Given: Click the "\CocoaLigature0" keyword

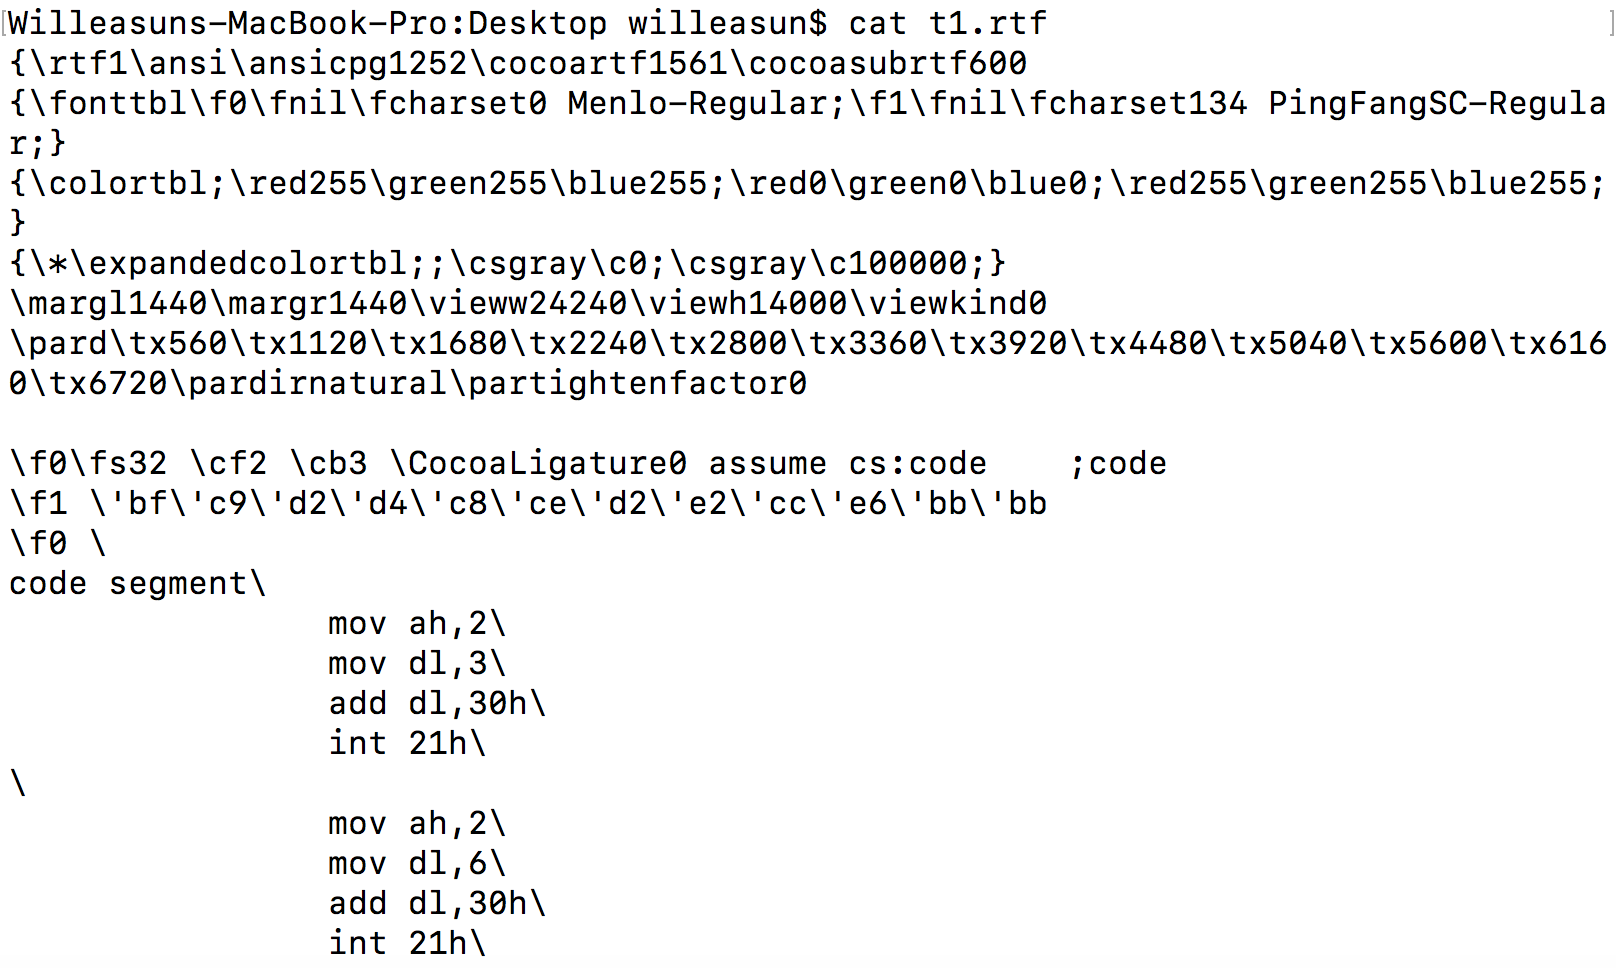Looking at the screenshot, I should pyautogui.click(x=538, y=463).
